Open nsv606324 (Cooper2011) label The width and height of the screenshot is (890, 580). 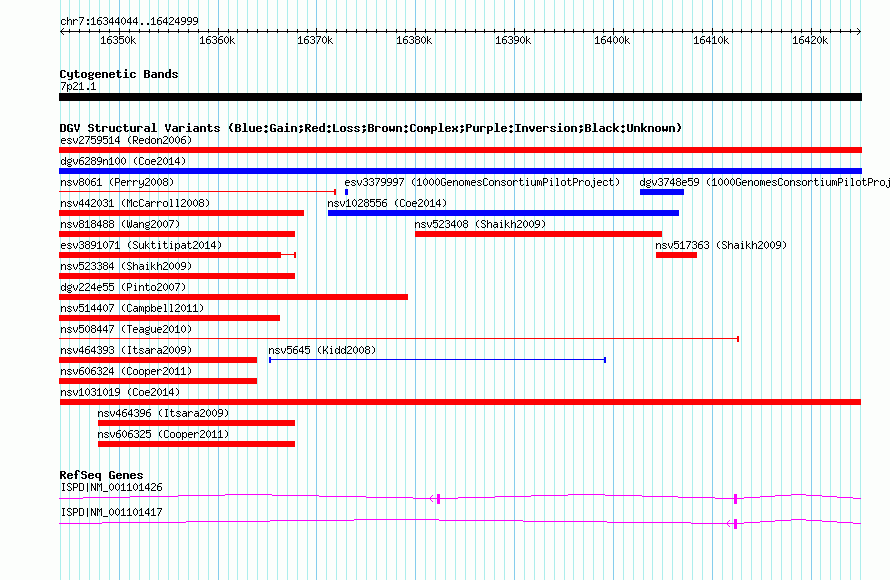[126, 371]
